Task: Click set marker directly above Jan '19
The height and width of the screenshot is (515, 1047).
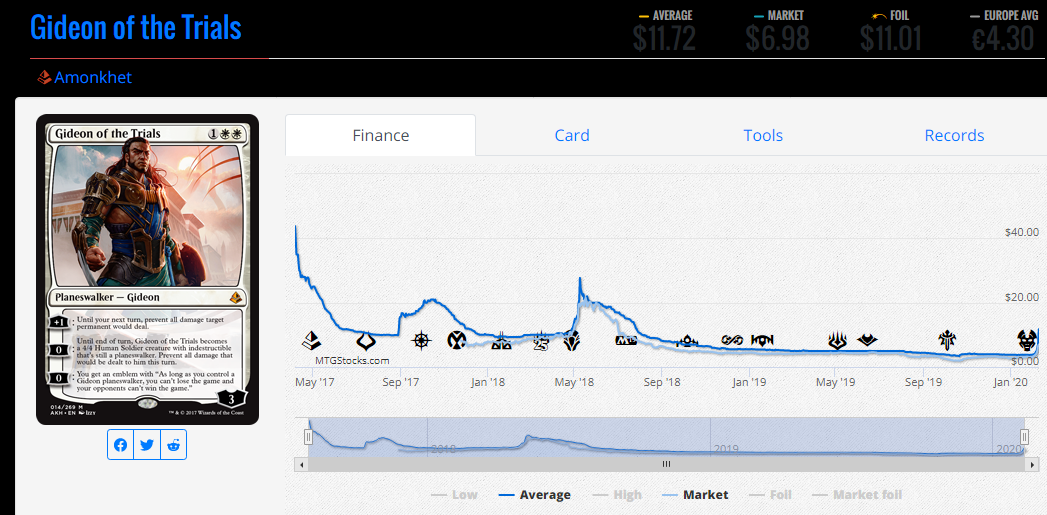Action: [x=762, y=341]
